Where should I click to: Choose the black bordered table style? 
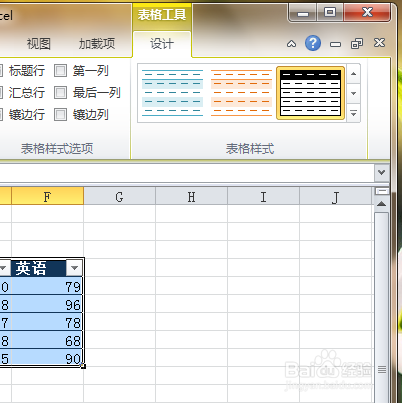pos(310,93)
